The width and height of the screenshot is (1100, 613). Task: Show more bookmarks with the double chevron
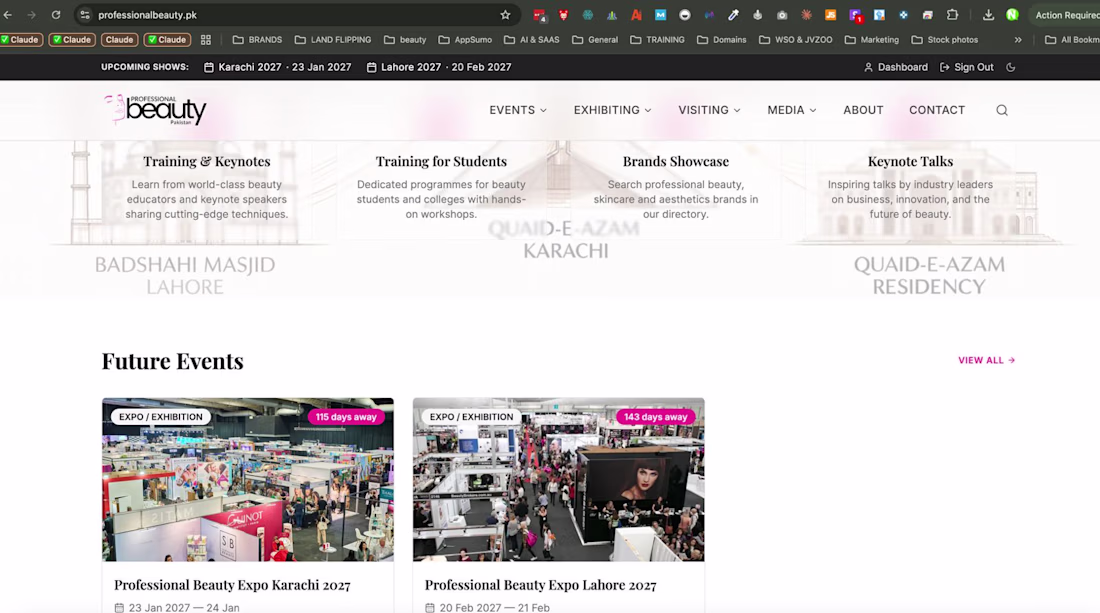pyautogui.click(x=1018, y=40)
